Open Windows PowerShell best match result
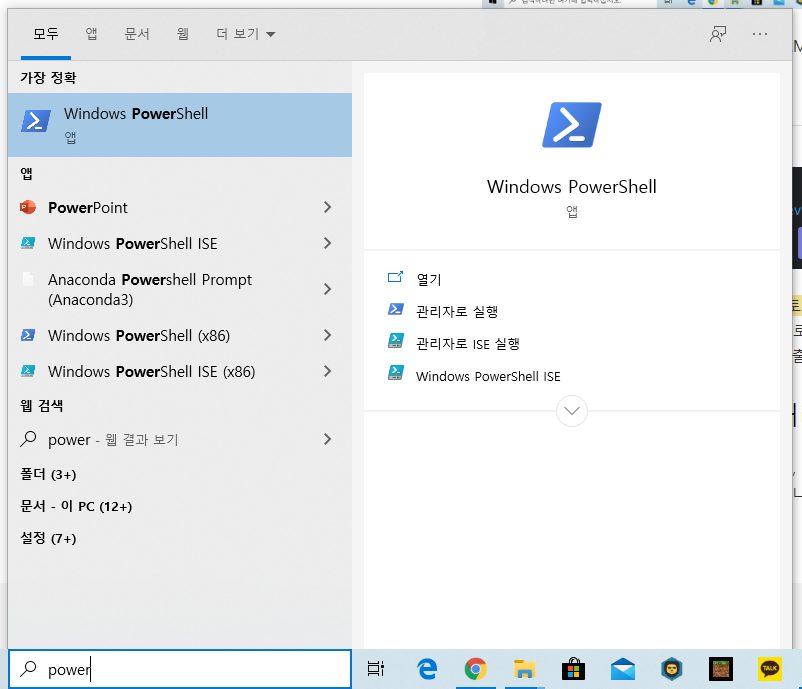This screenshot has width=802, height=689. pyautogui.click(x=180, y=125)
